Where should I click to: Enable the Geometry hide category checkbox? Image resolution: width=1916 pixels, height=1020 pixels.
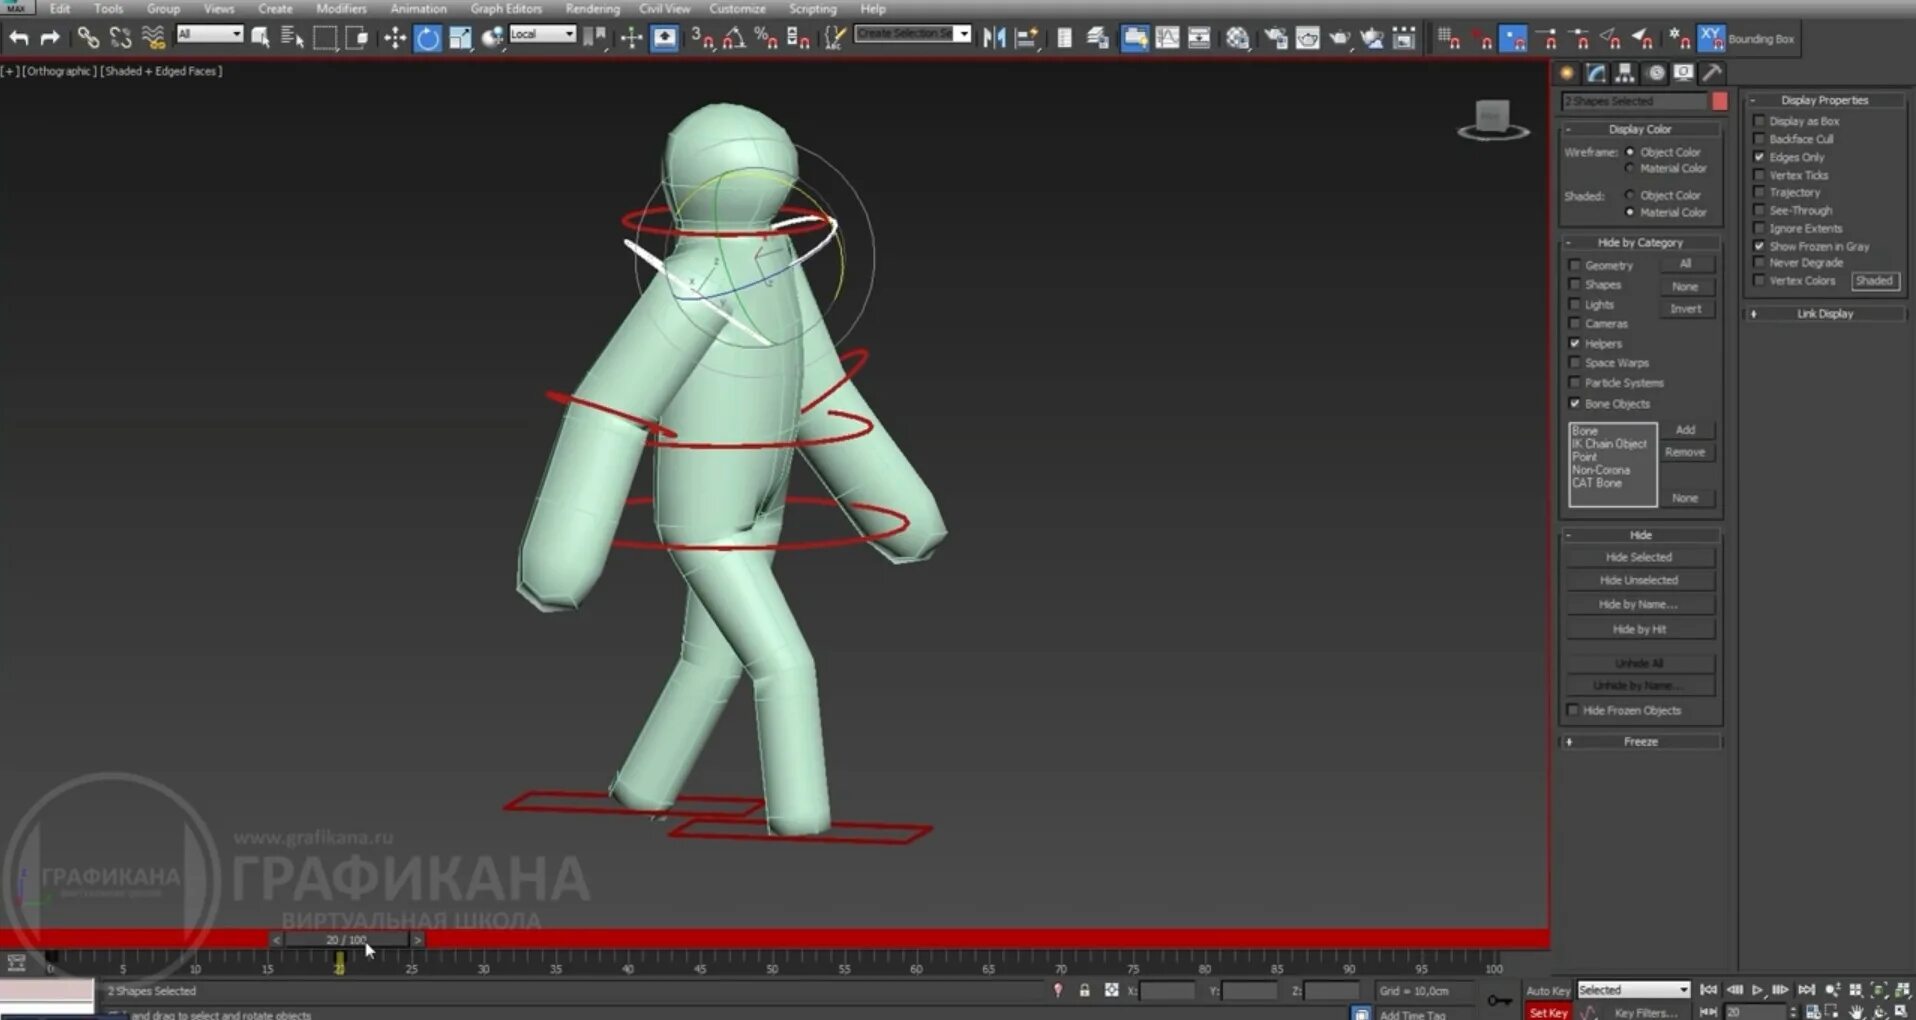pos(1575,266)
